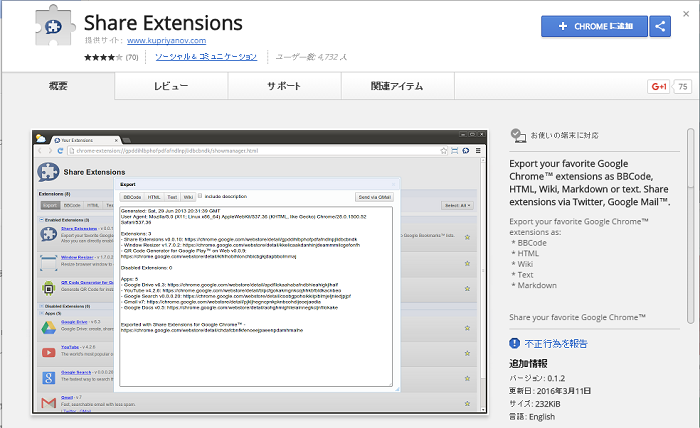Open the Select All dropdown in the screenshot
Viewport: 700px width, 428px height.
[458, 205]
